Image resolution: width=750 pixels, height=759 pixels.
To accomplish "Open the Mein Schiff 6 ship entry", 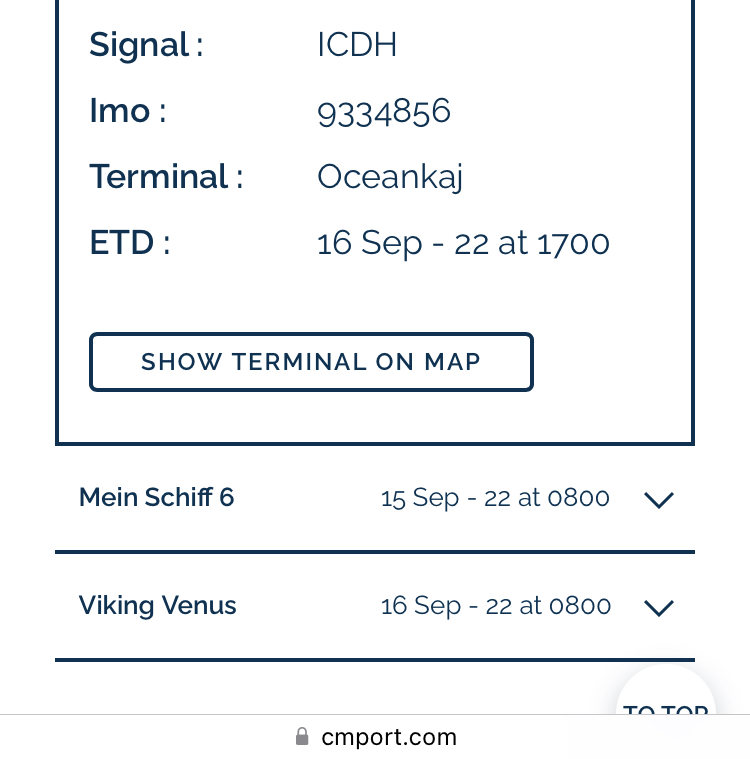I will pyautogui.click(x=375, y=498).
